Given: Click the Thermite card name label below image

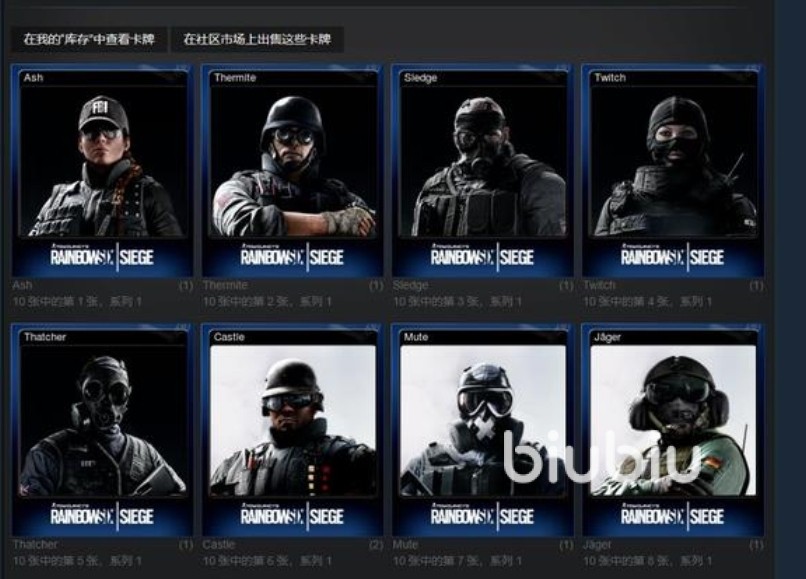Looking at the screenshot, I should coord(225,285).
